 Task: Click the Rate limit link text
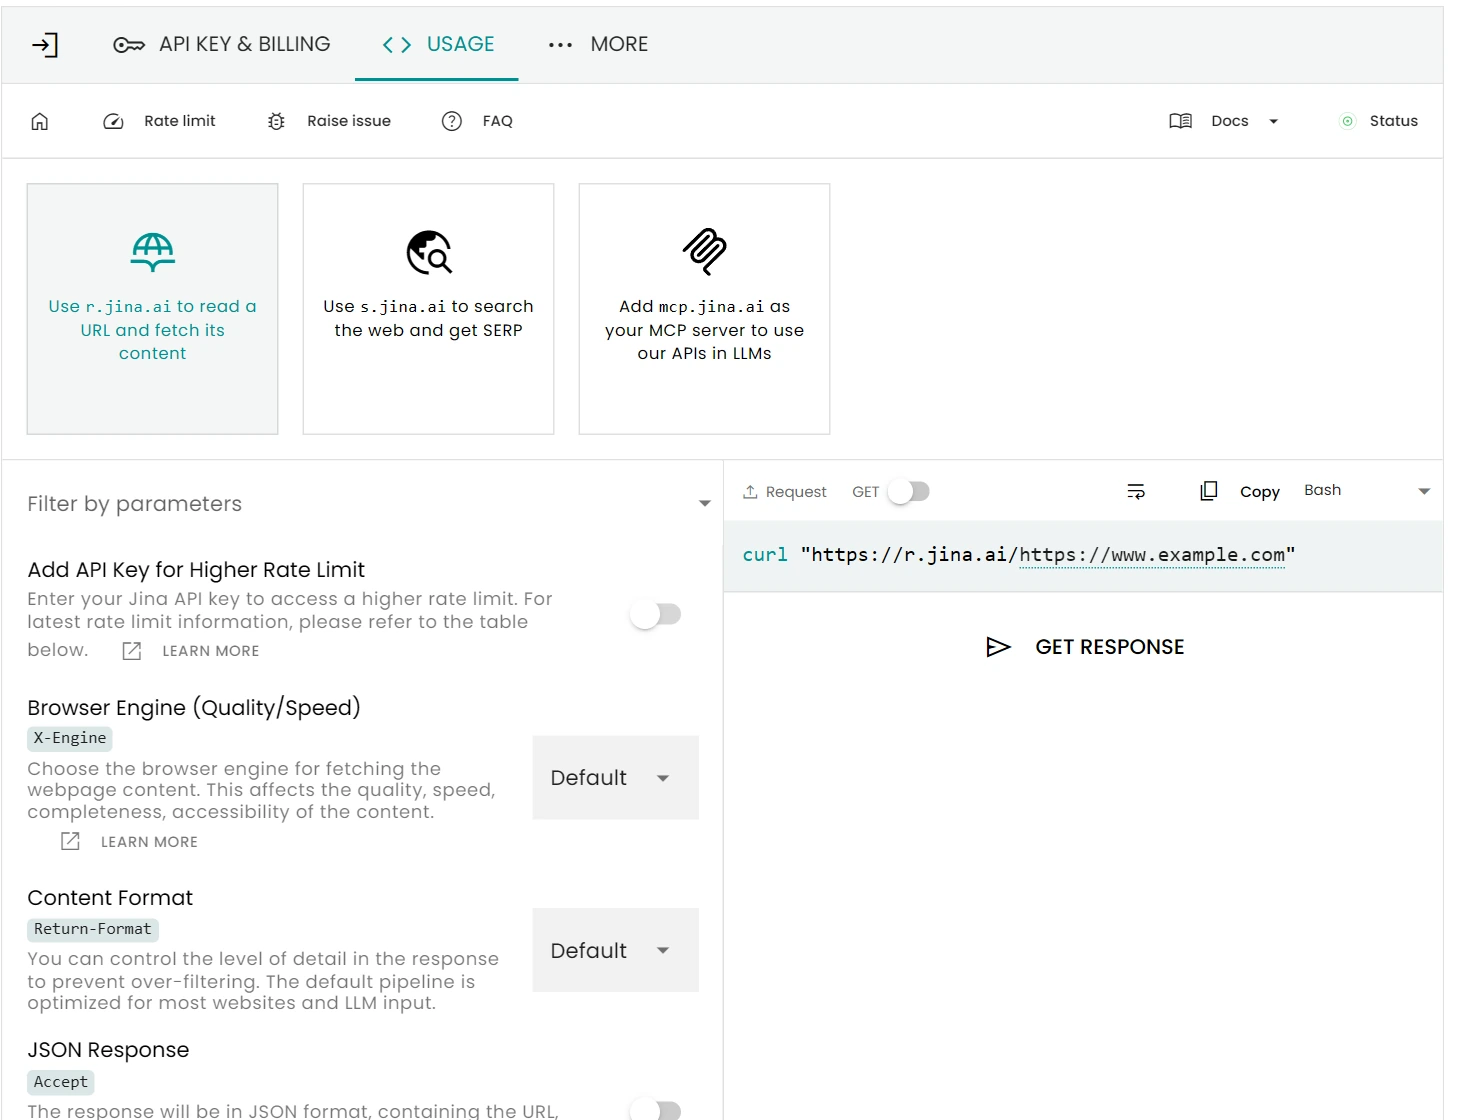tap(180, 121)
